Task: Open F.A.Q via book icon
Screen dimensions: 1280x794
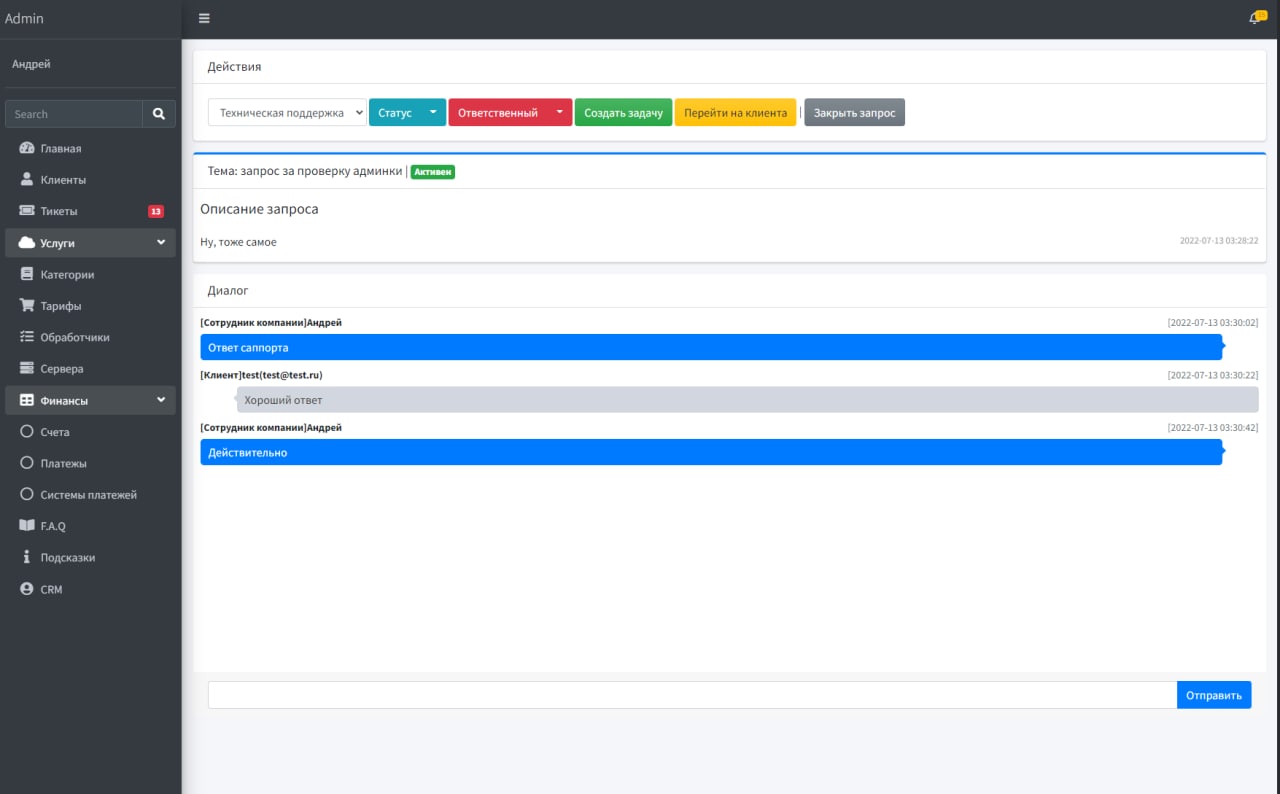Action: (27, 526)
